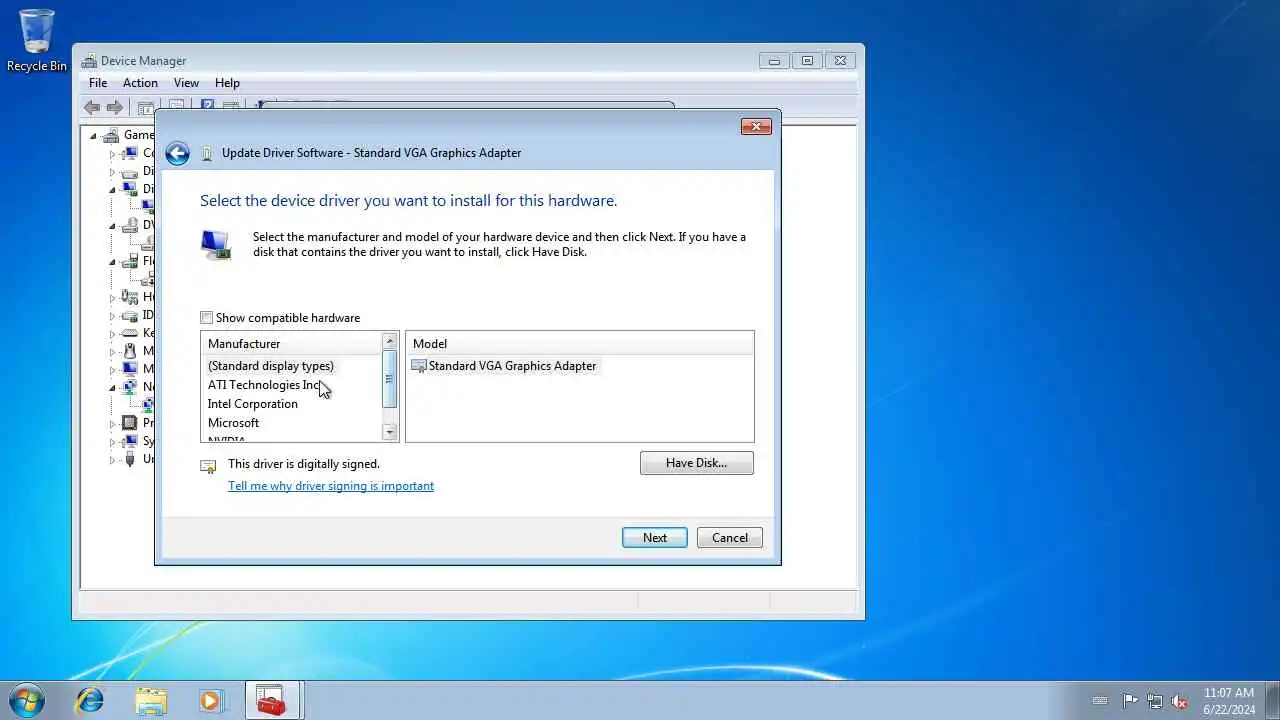Open the File menu
The image size is (1280, 720).
pos(98,83)
